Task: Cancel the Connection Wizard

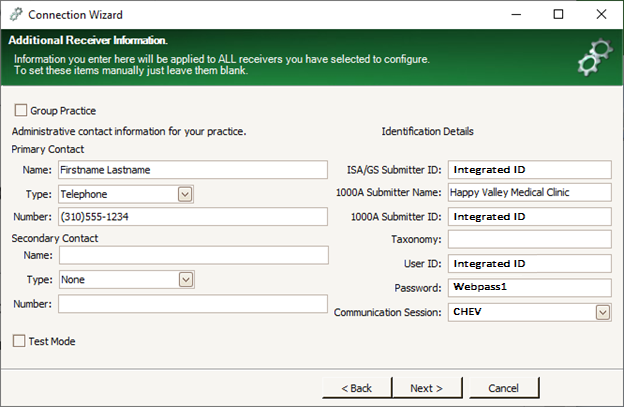Action: (504, 388)
